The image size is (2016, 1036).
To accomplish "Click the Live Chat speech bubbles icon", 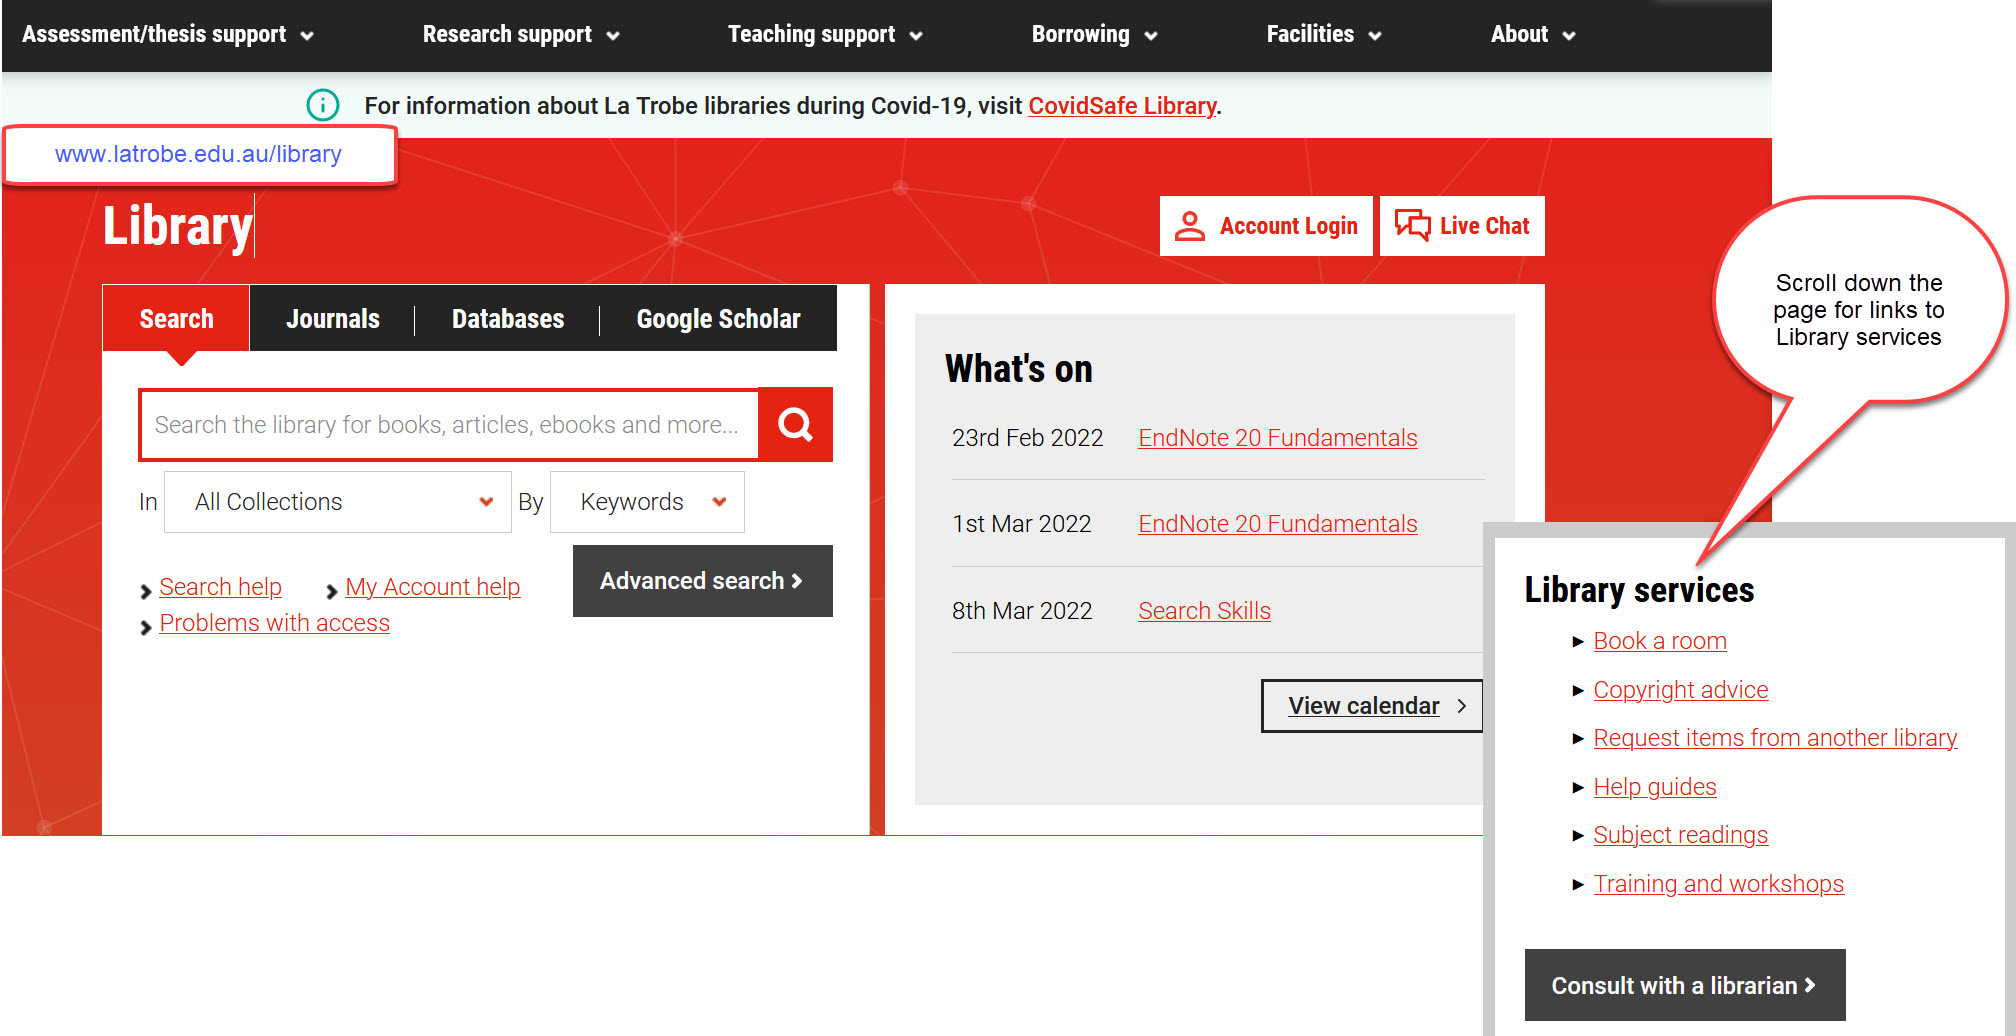I will 1412,226.
